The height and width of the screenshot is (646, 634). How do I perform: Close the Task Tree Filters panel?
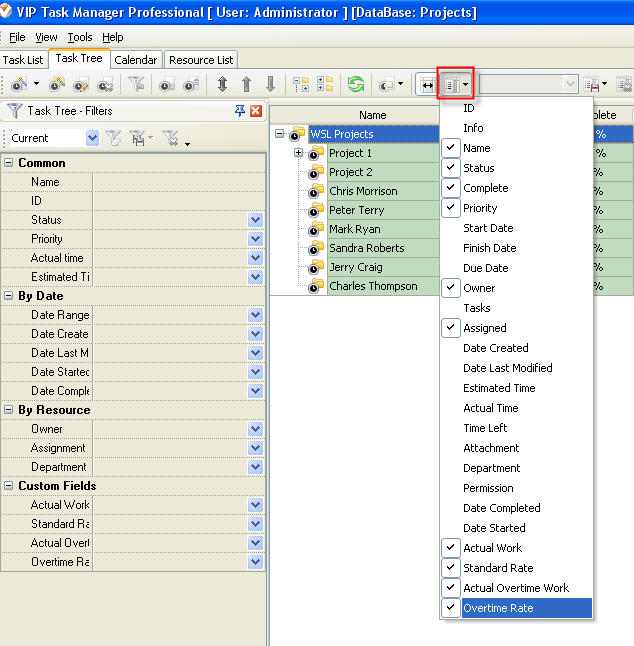[256, 111]
